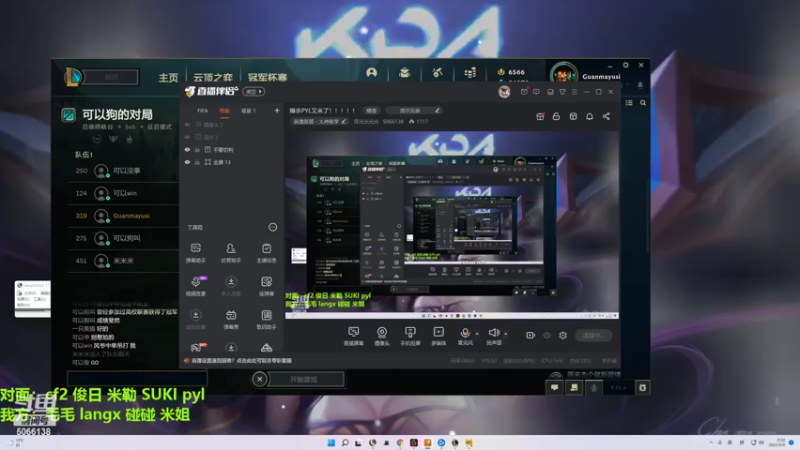800x450 pixels.
Task: Add camera source
Action: click(x=382, y=336)
